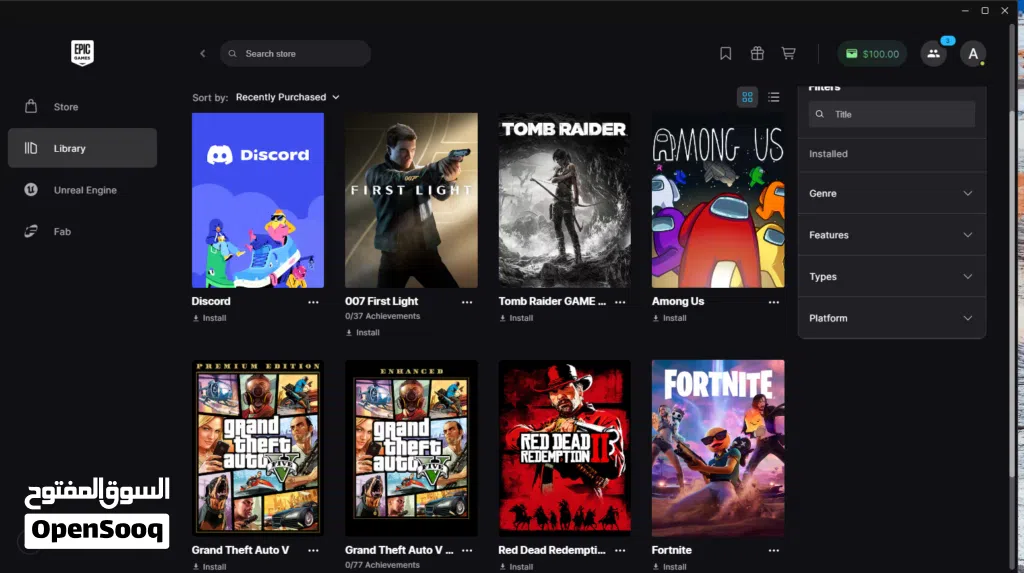Install Grand Theft Auto V Premium

tap(210, 566)
